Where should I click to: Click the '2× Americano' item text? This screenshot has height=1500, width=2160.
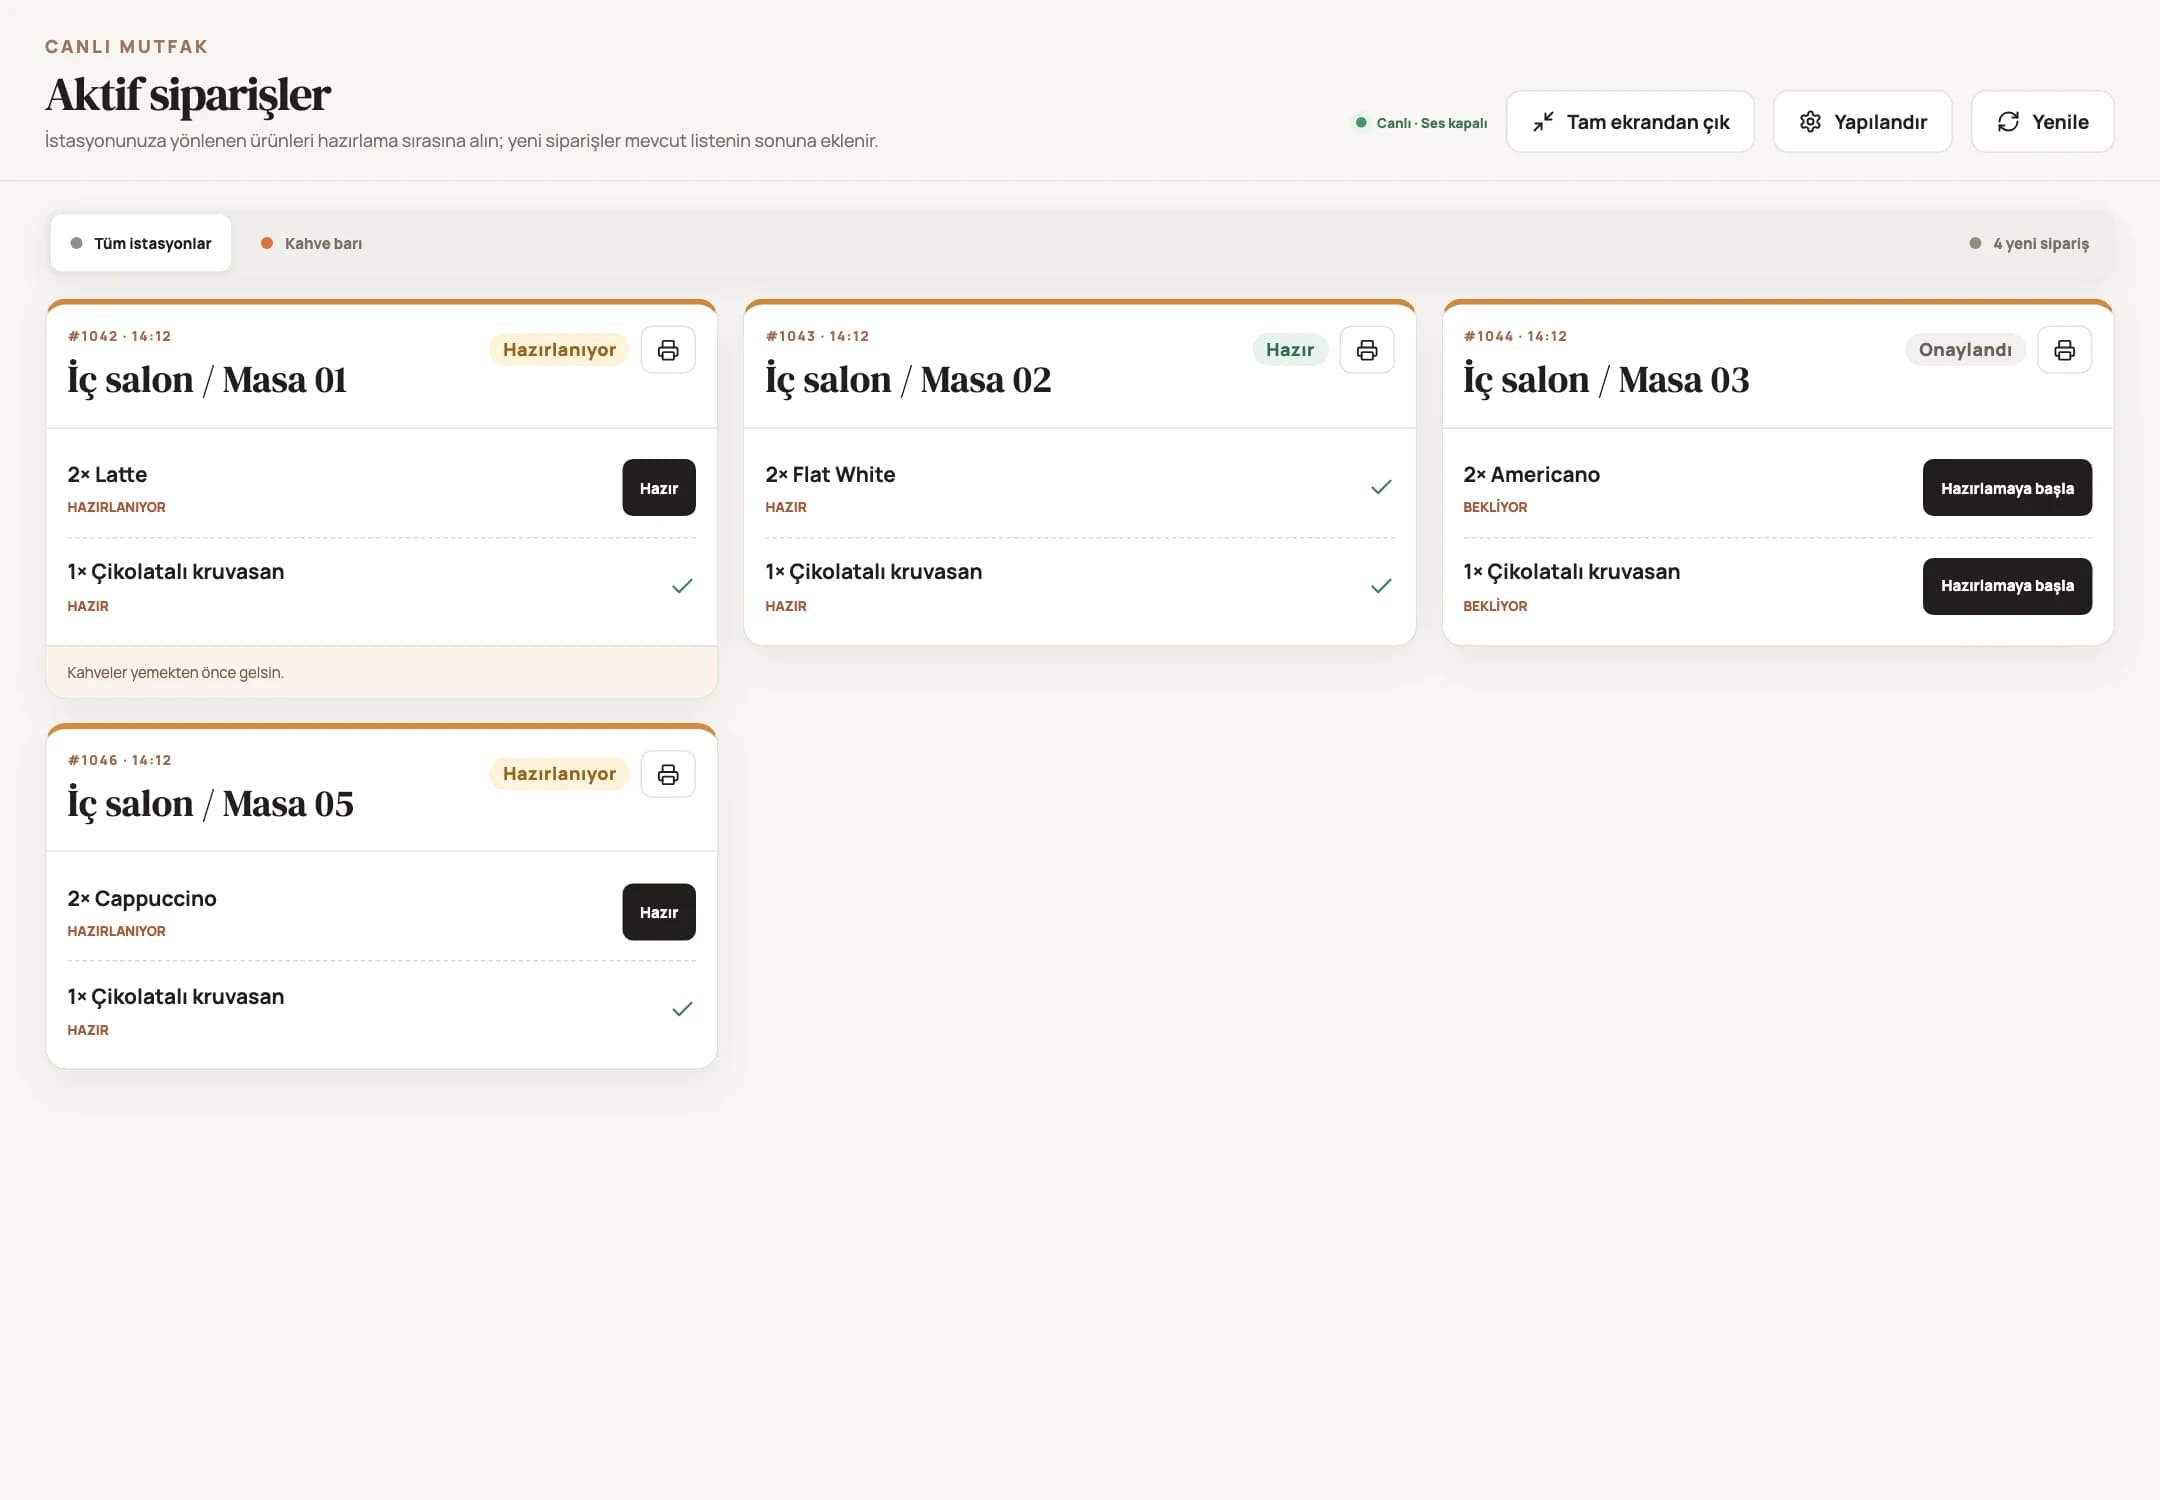tap(1531, 475)
